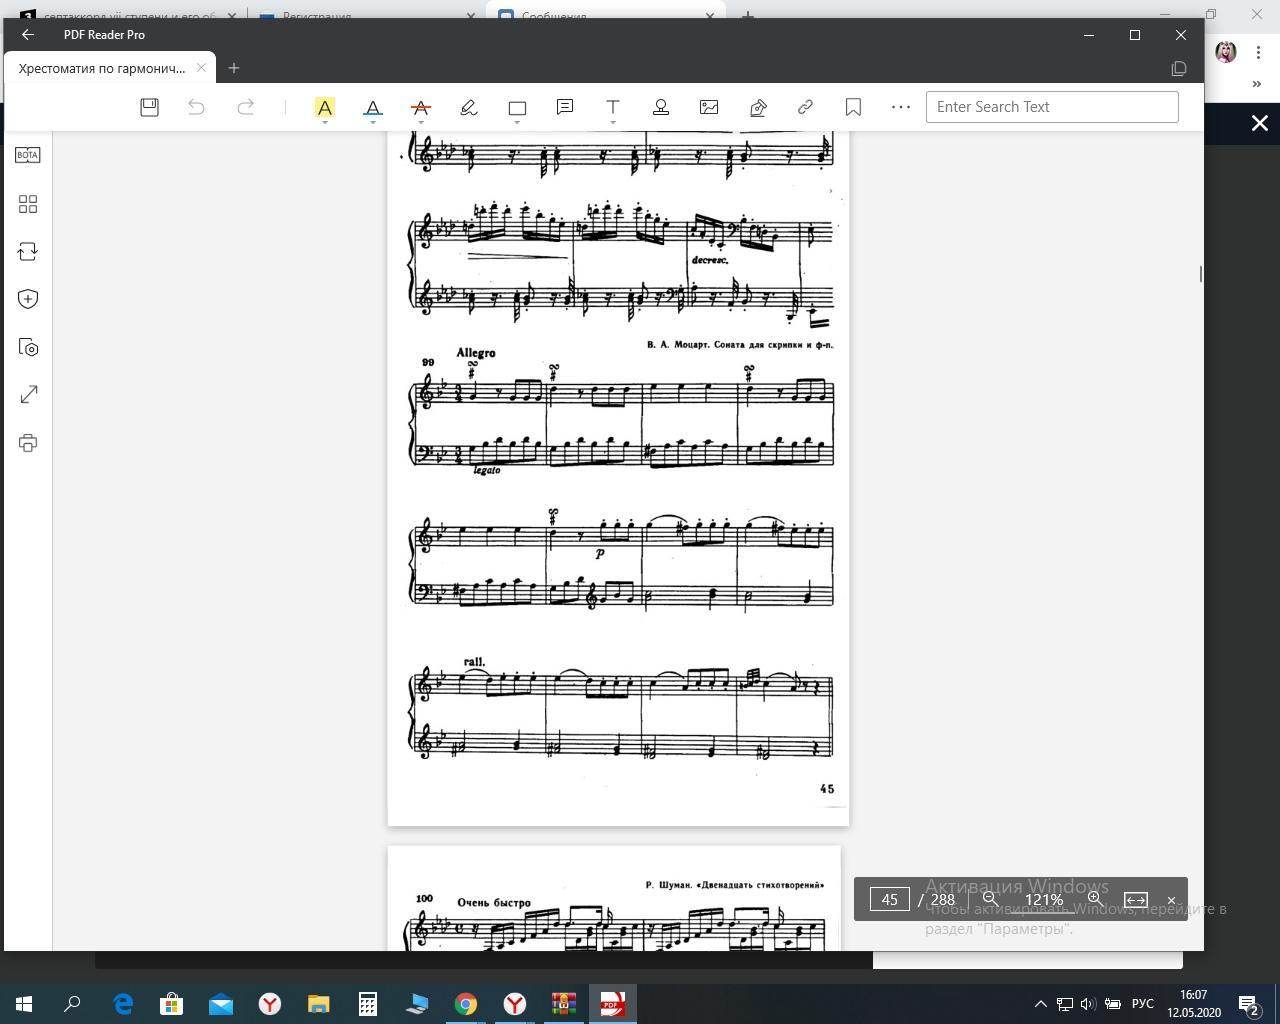Fit page to width icon
This screenshot has width=1280, height=1024.
pos(1136,899)
